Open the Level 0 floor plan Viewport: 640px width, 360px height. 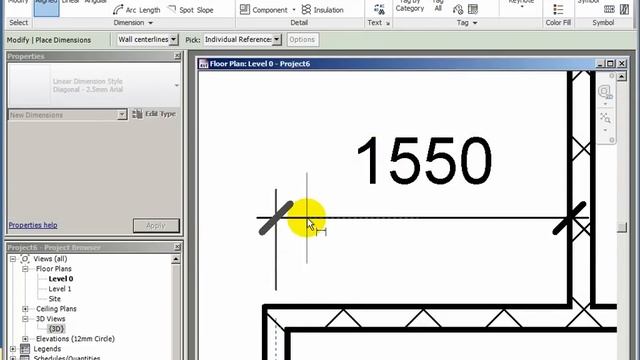coord(61,279)
